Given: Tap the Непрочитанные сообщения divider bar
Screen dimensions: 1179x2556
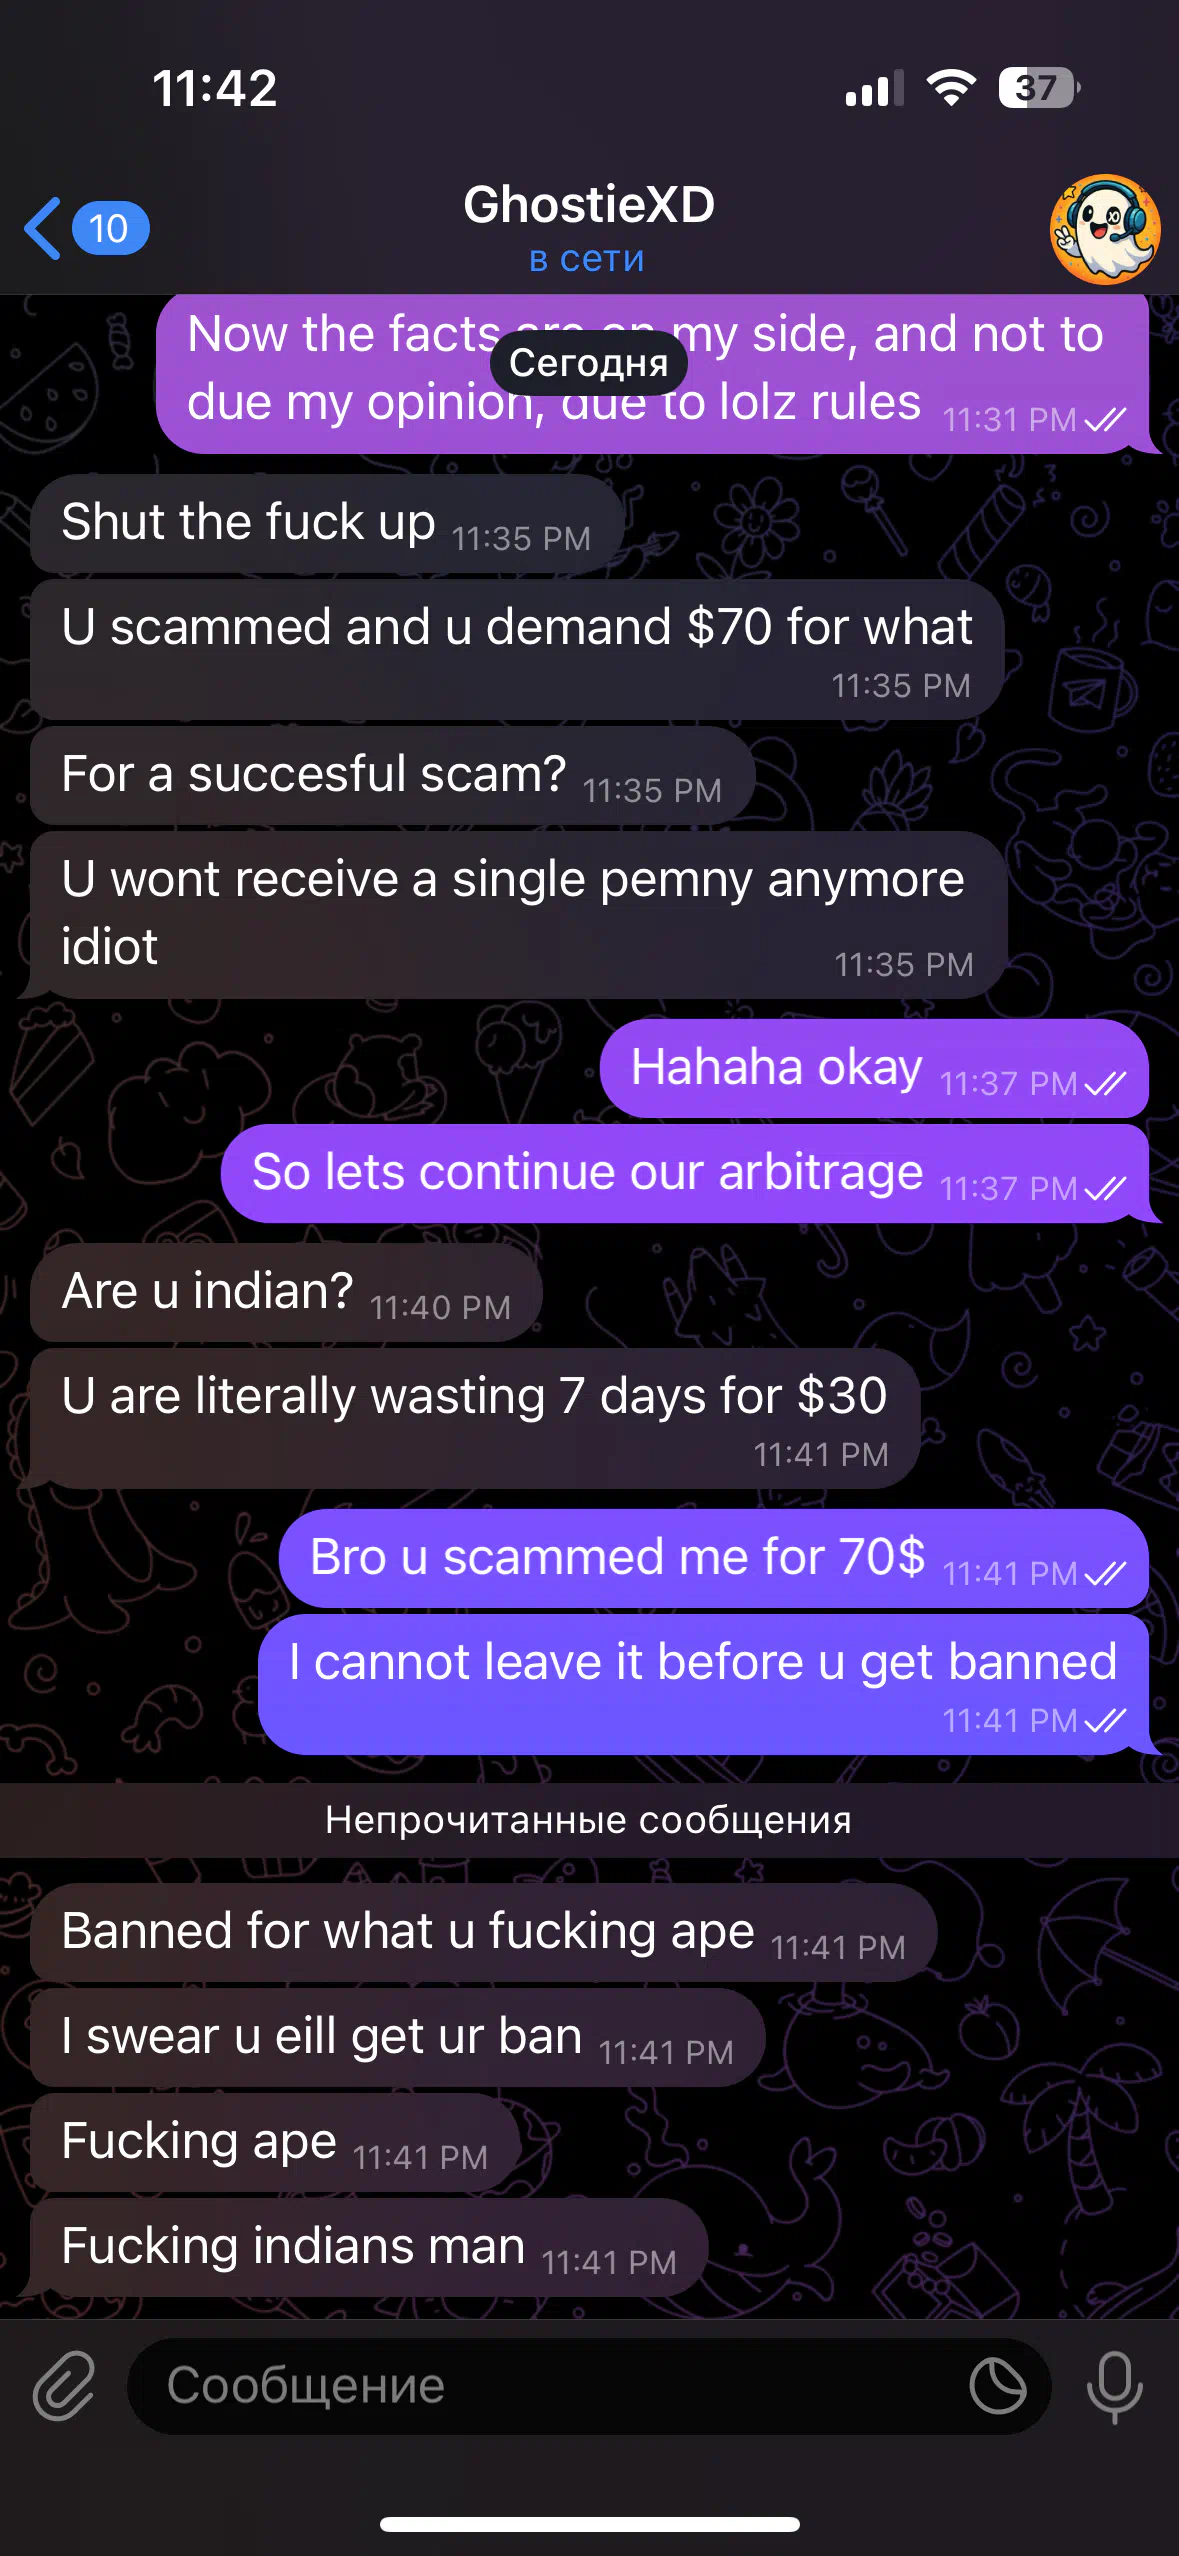Looking at the screenshot, I should point(589,1820).
